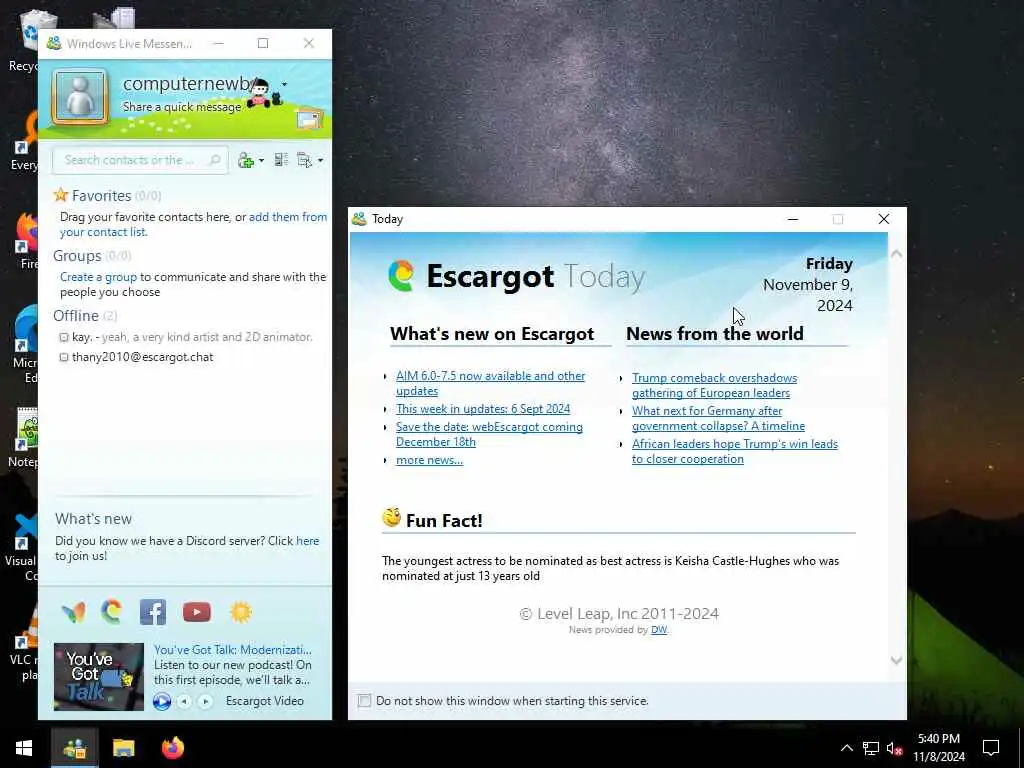Viewport: 1024px width, 768px height.
Task: Open the Add a contact icon
Action: (246, 160)
